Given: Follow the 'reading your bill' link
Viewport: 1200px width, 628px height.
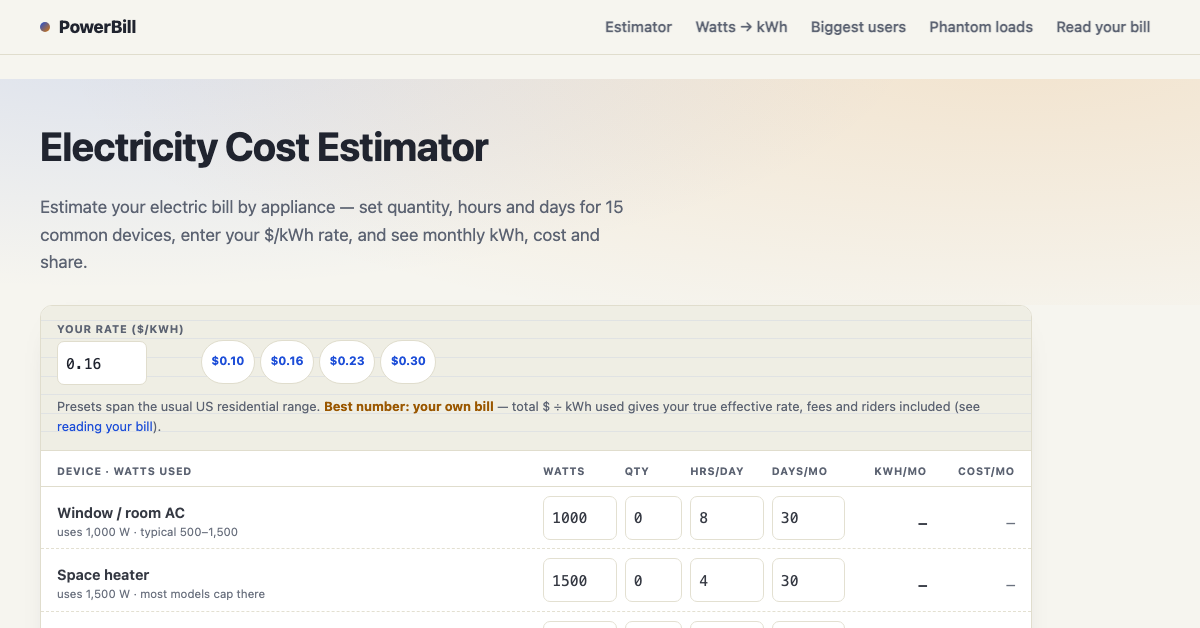Looking at the screenshot, I should coord(107,427).
